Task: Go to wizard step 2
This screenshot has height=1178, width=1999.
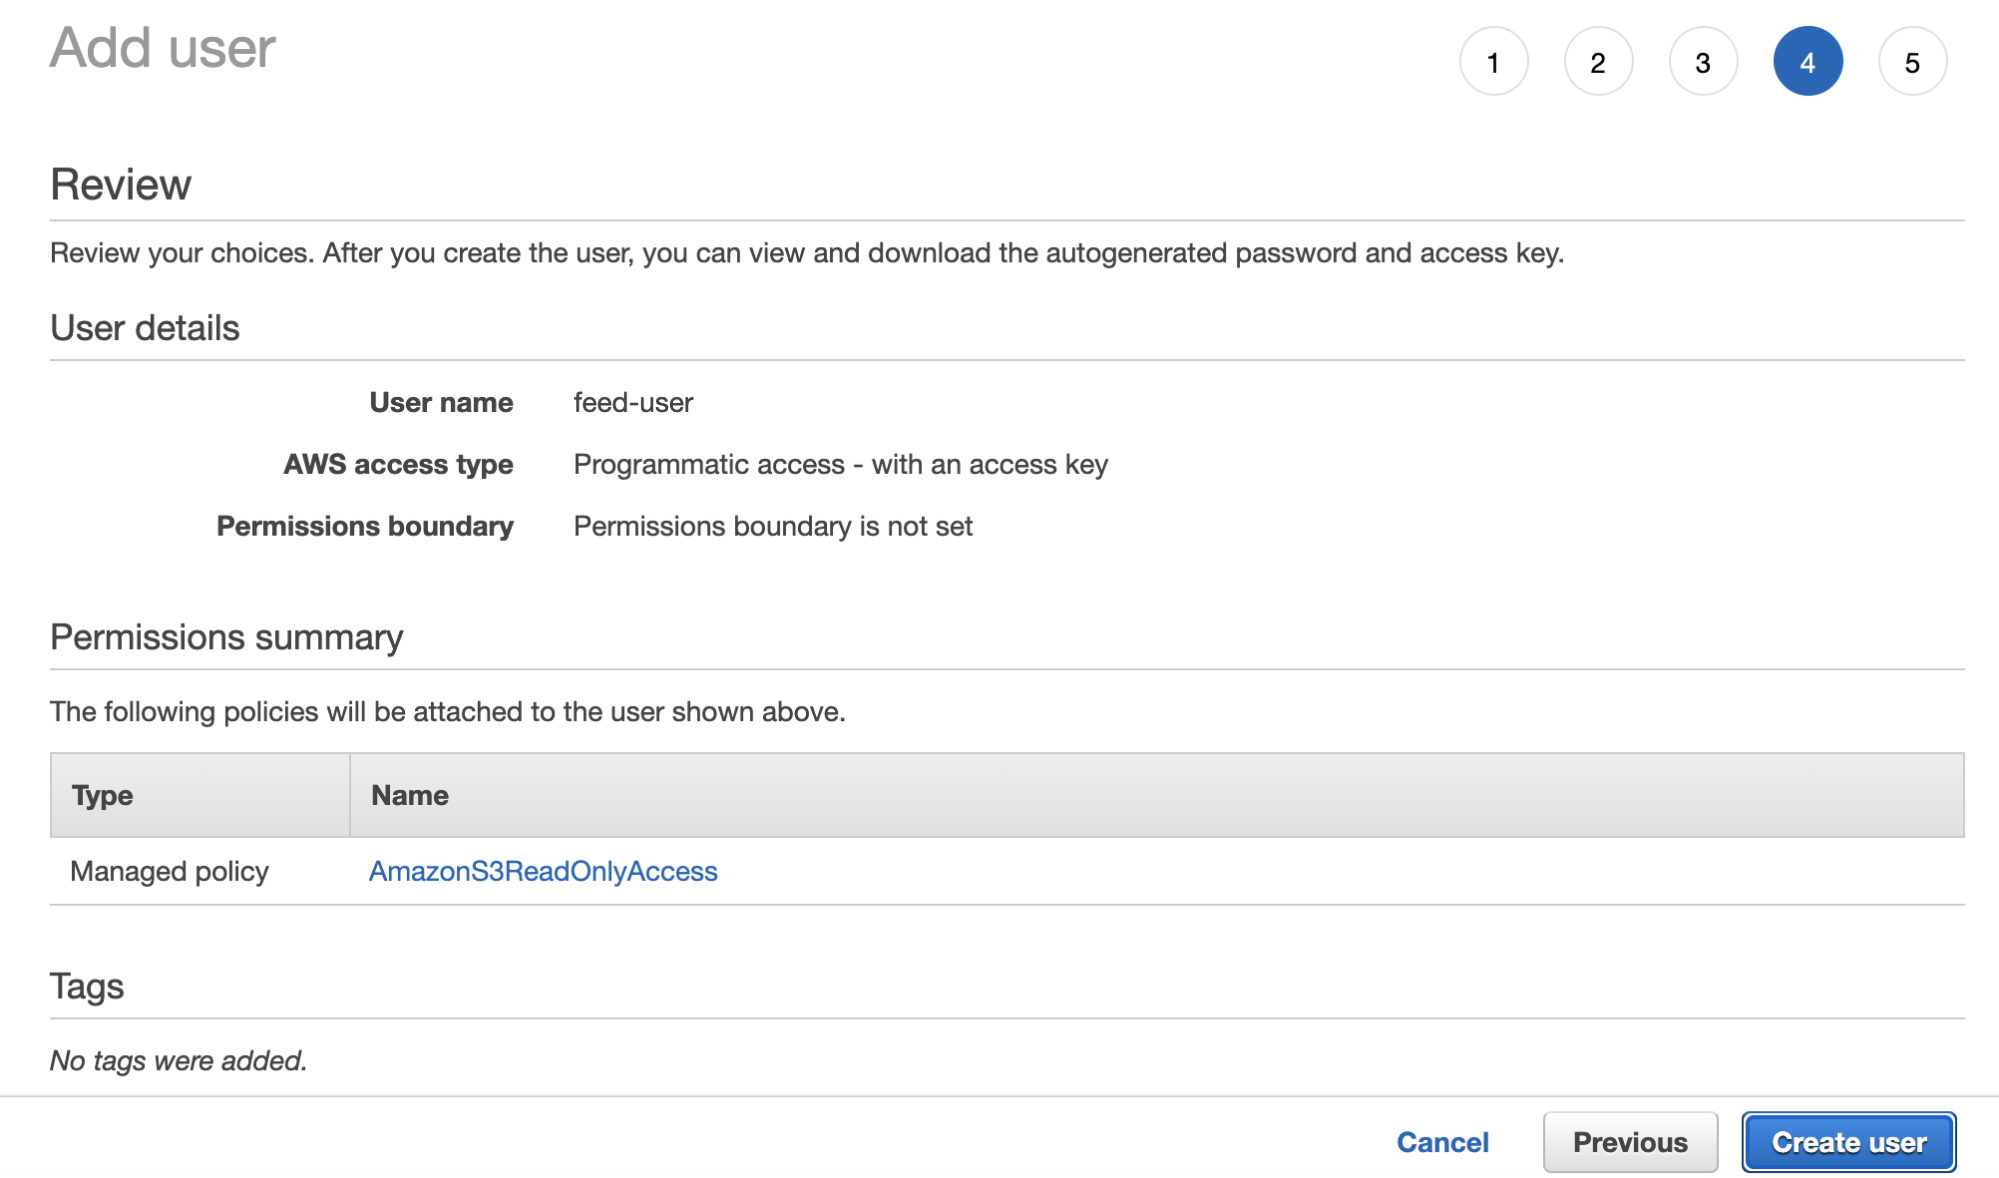Action: tap(1598, 62)
